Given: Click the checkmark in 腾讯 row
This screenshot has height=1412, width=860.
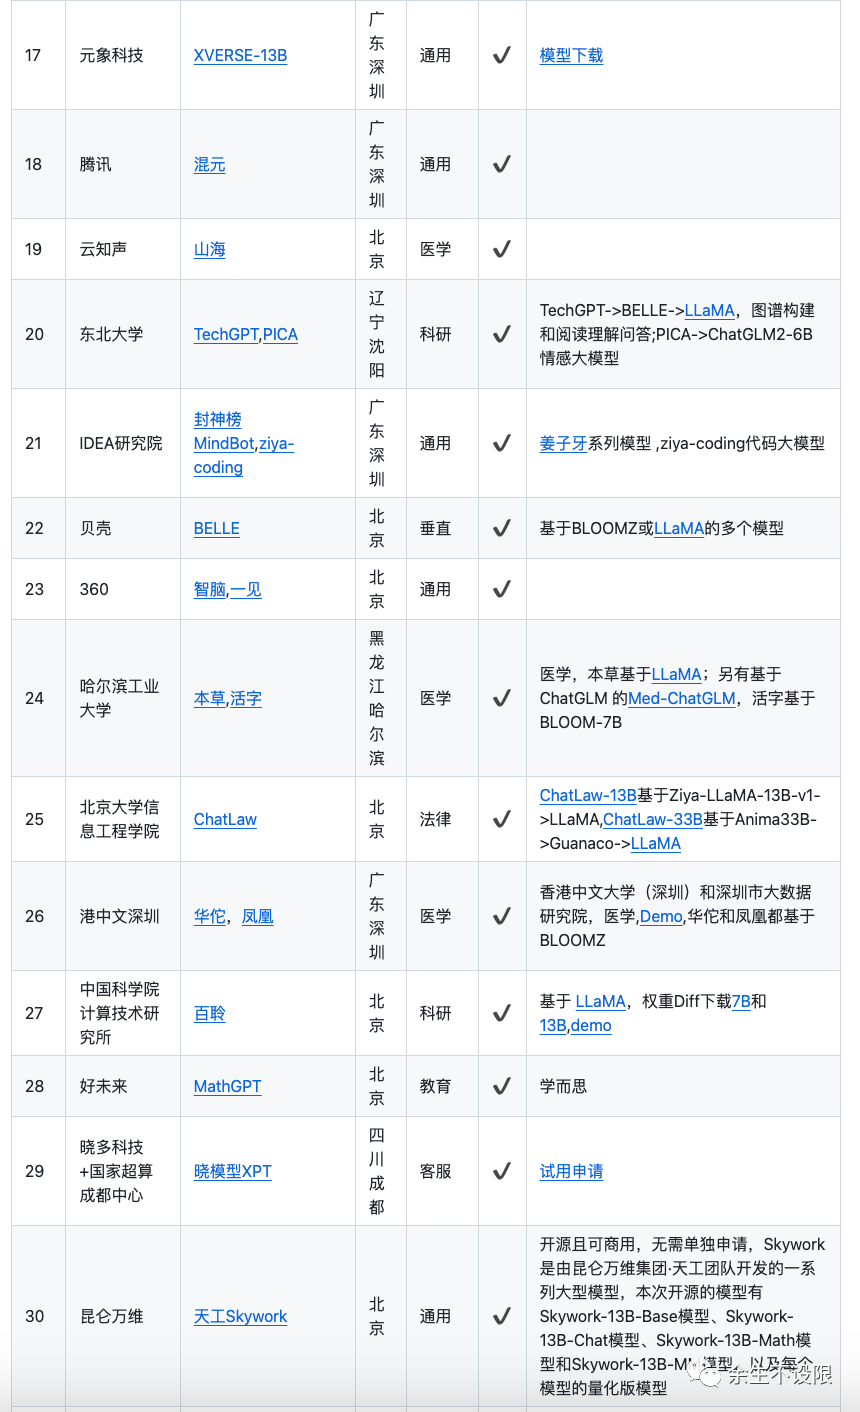Looking at the screenshot, I should 502,164.
